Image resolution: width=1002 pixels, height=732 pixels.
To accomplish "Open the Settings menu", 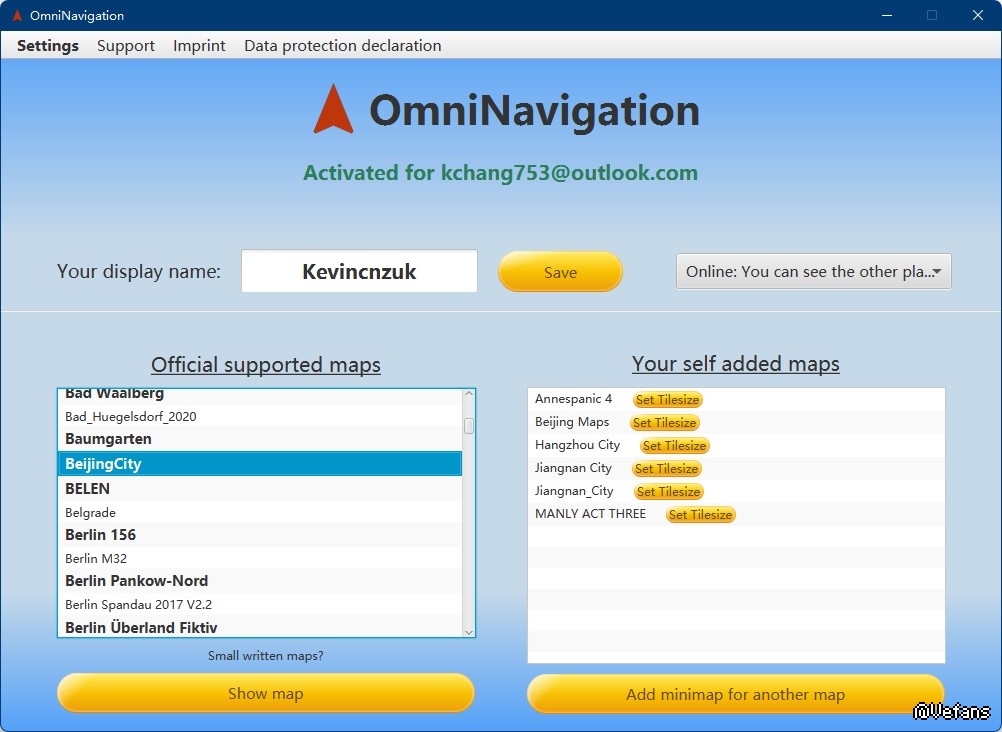I will coord(48,46).
